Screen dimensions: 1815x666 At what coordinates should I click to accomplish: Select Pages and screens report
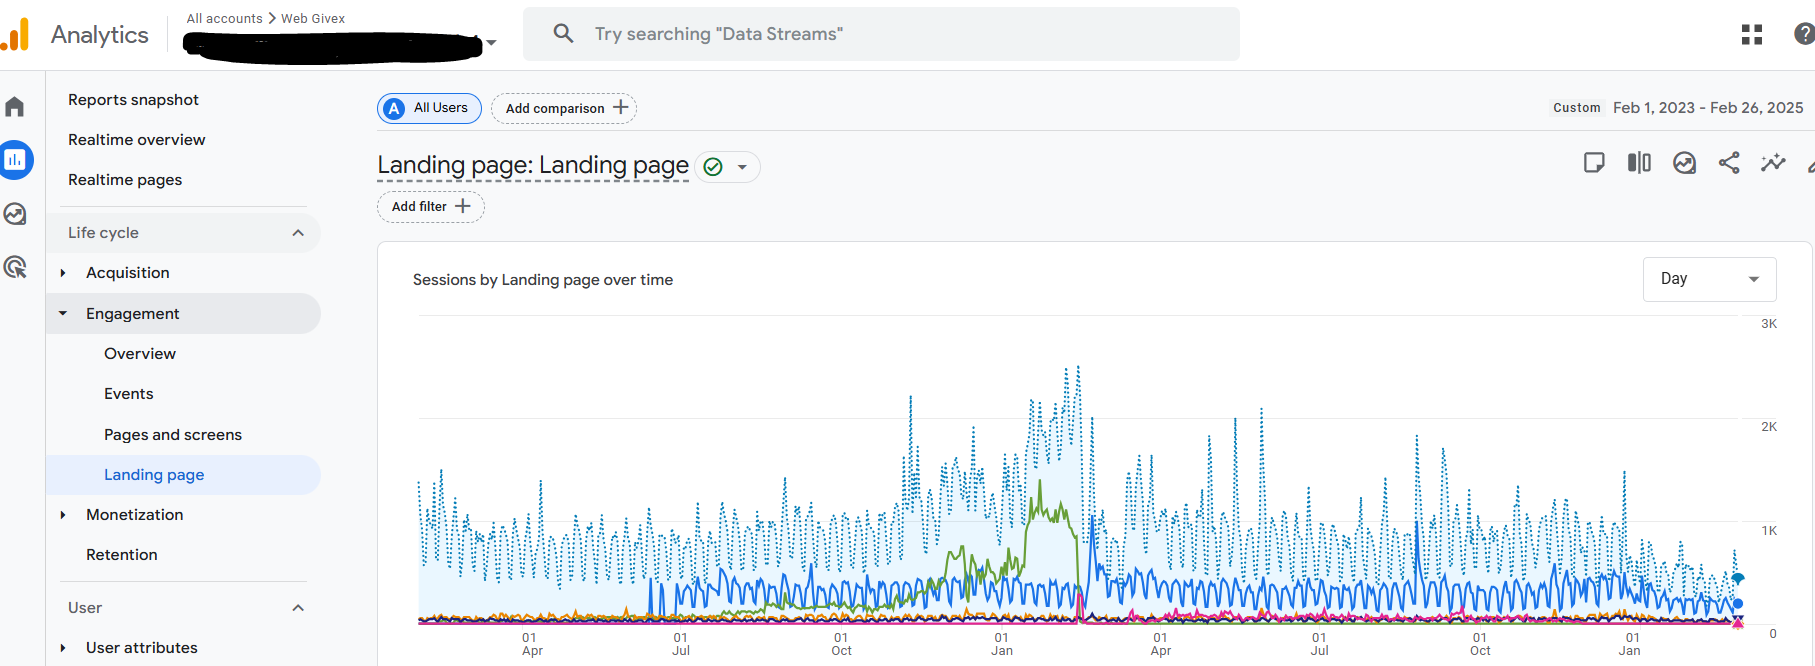tap(173, 435)
